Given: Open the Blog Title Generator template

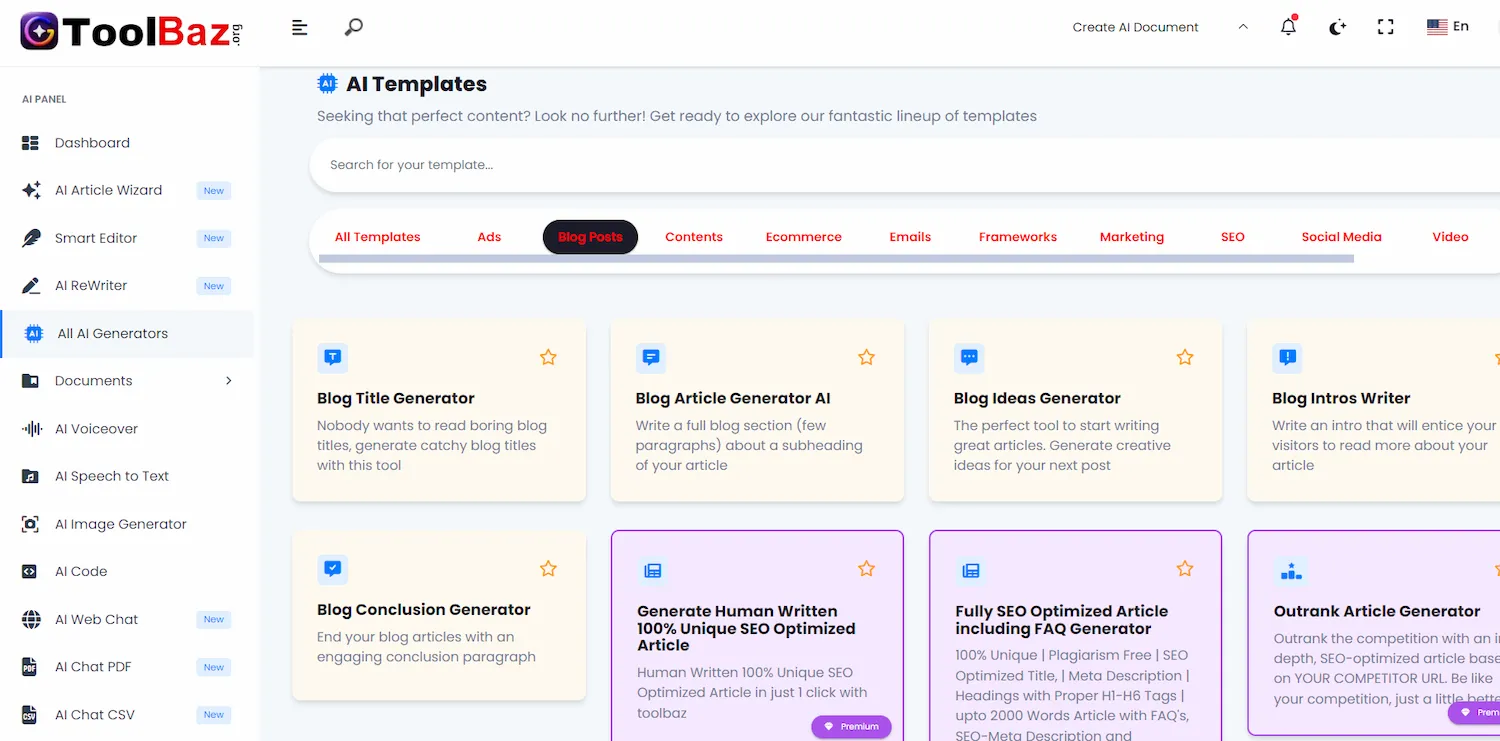Looking at the screenshot, I should (439, 411).
